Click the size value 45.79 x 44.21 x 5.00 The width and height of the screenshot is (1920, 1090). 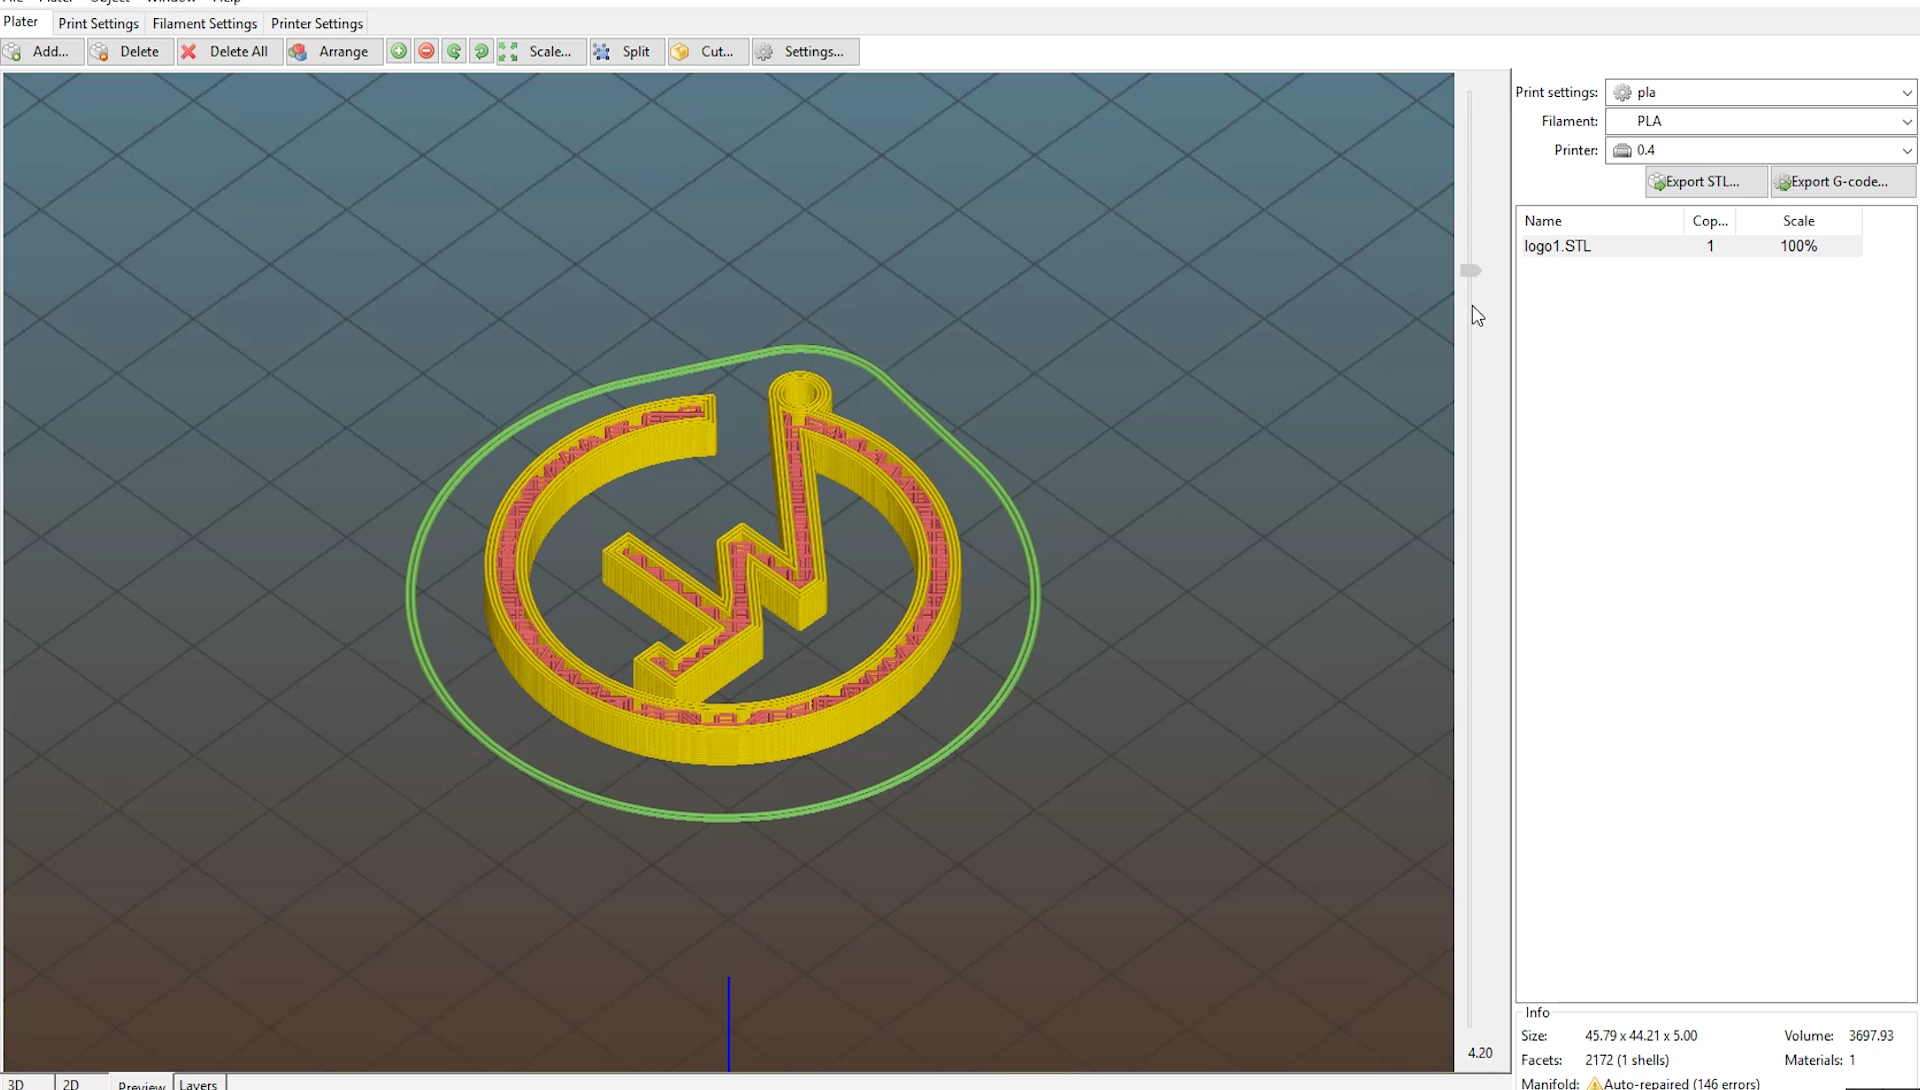coord(1641,1036)
